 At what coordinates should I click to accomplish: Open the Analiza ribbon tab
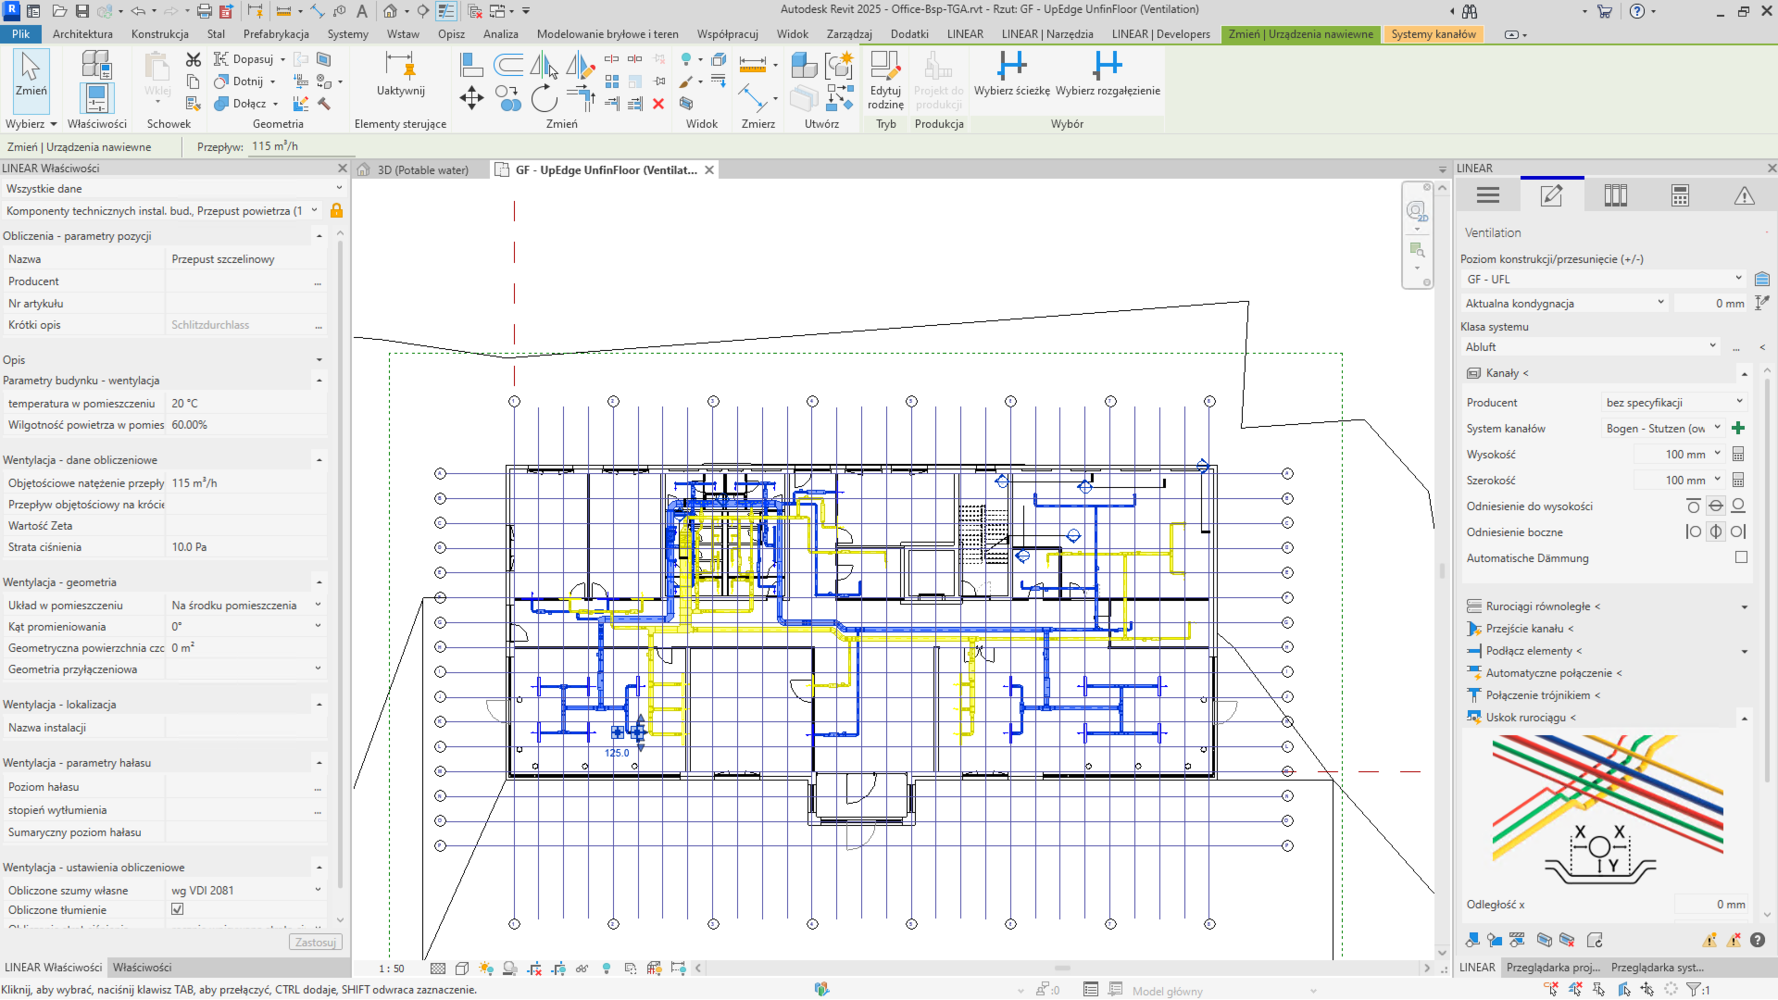pyautogui.click(x=500, y=34)
